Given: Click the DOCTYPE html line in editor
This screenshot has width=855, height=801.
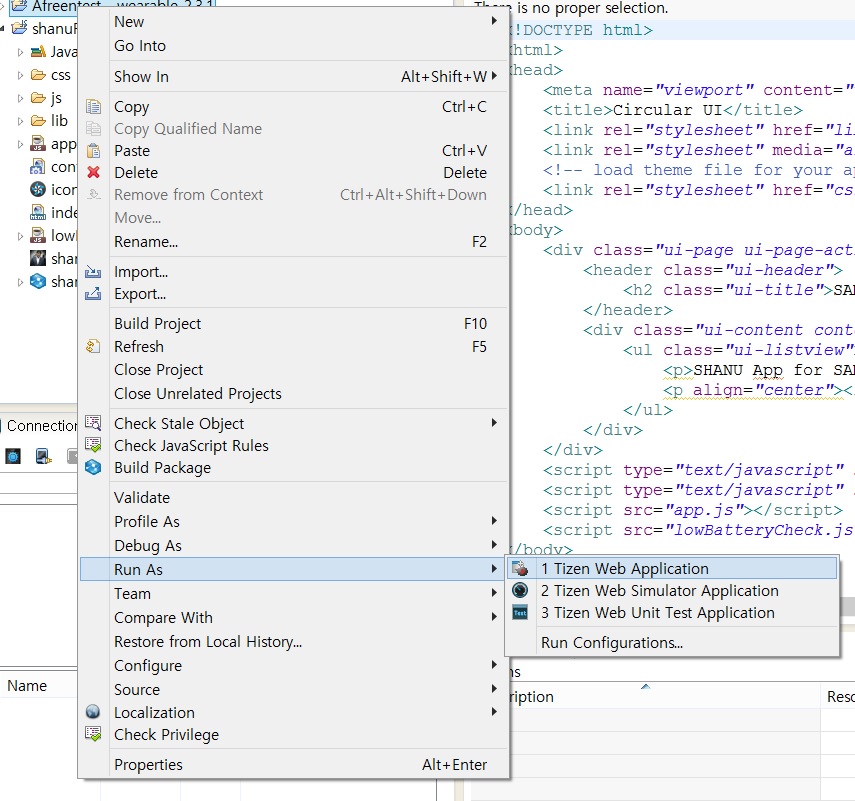Looking at the screenshot, I should [x=581, y=30].
